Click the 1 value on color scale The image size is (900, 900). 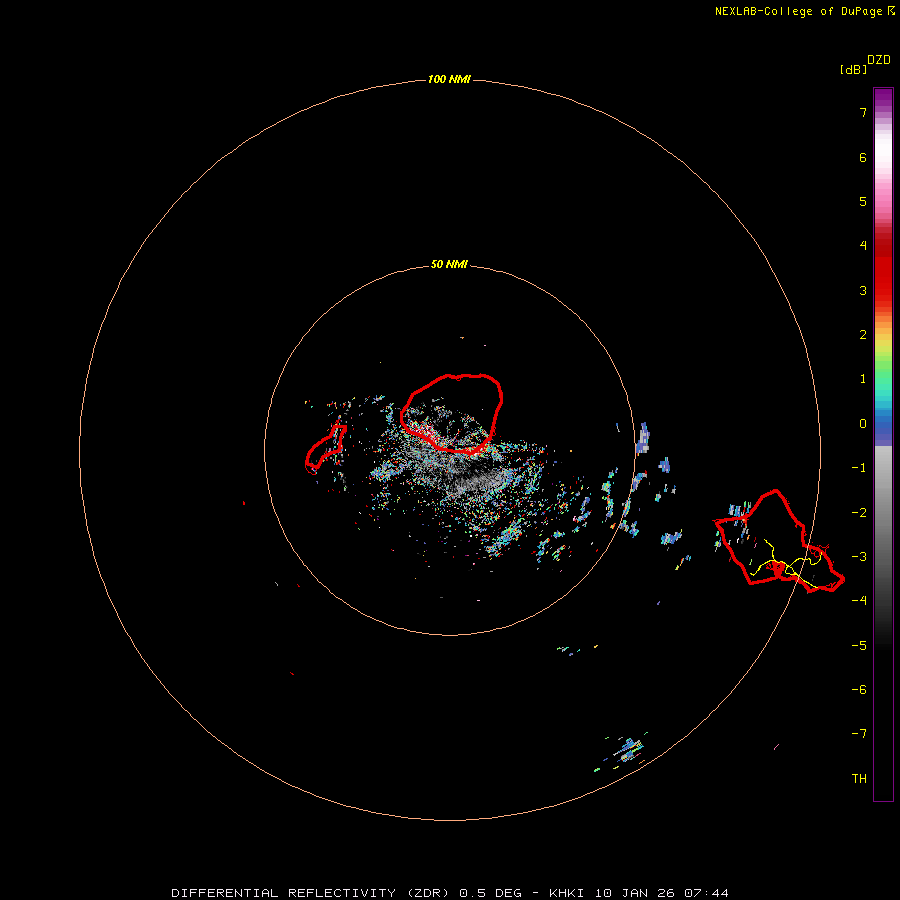click(863, 379)
